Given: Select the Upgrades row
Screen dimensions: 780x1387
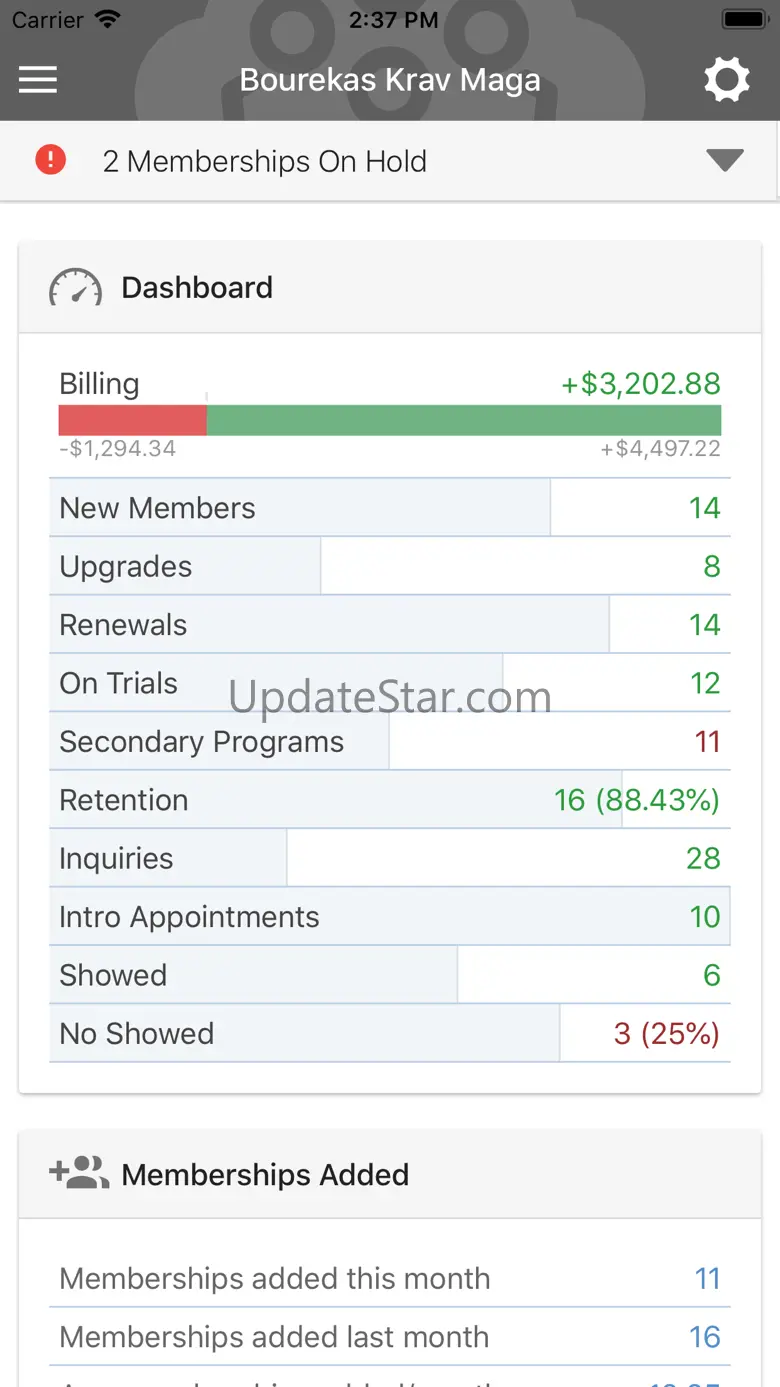Looking at the screenshot, I should [x=390, y=566].
